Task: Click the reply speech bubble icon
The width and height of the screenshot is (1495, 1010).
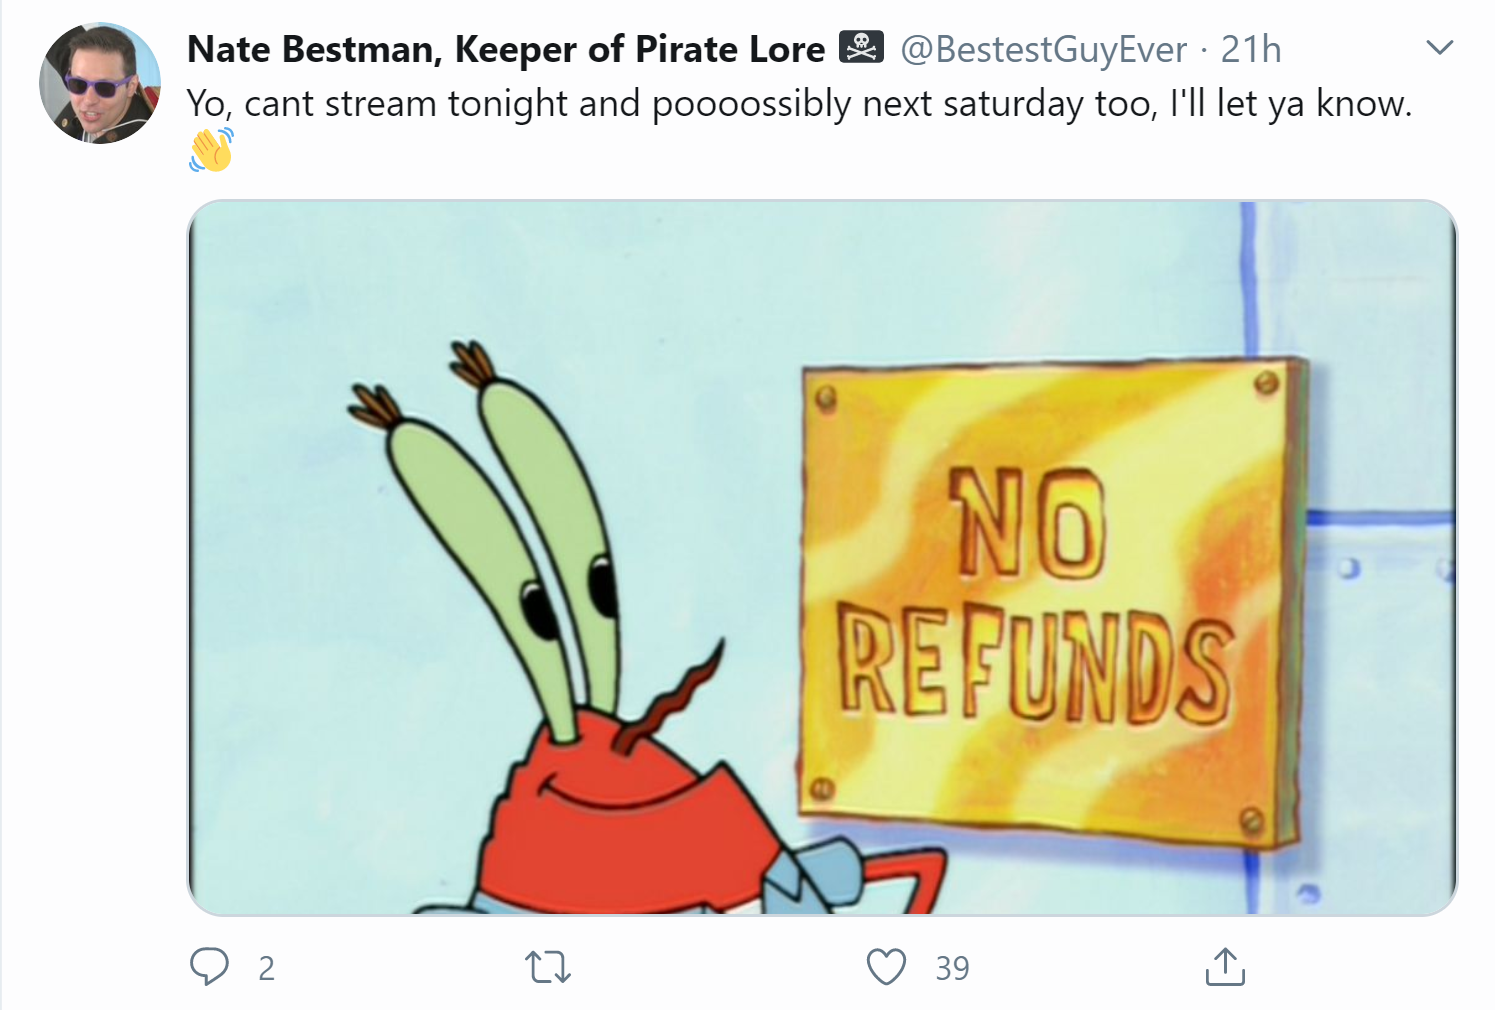Action: (x=209, y=967)
